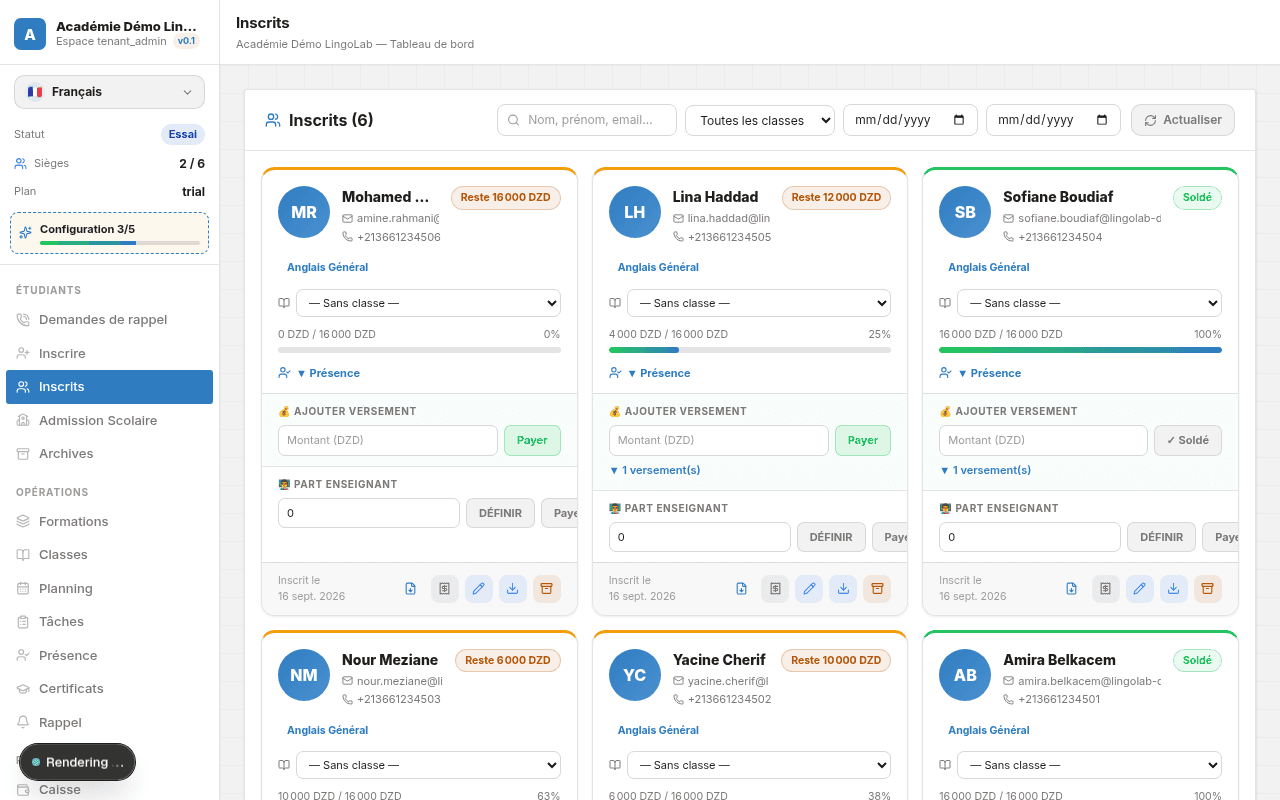The height and width of the screenshot is (800, 1280).
Task: Click the Actualiser refresh button
Action: pos(1183,120)
